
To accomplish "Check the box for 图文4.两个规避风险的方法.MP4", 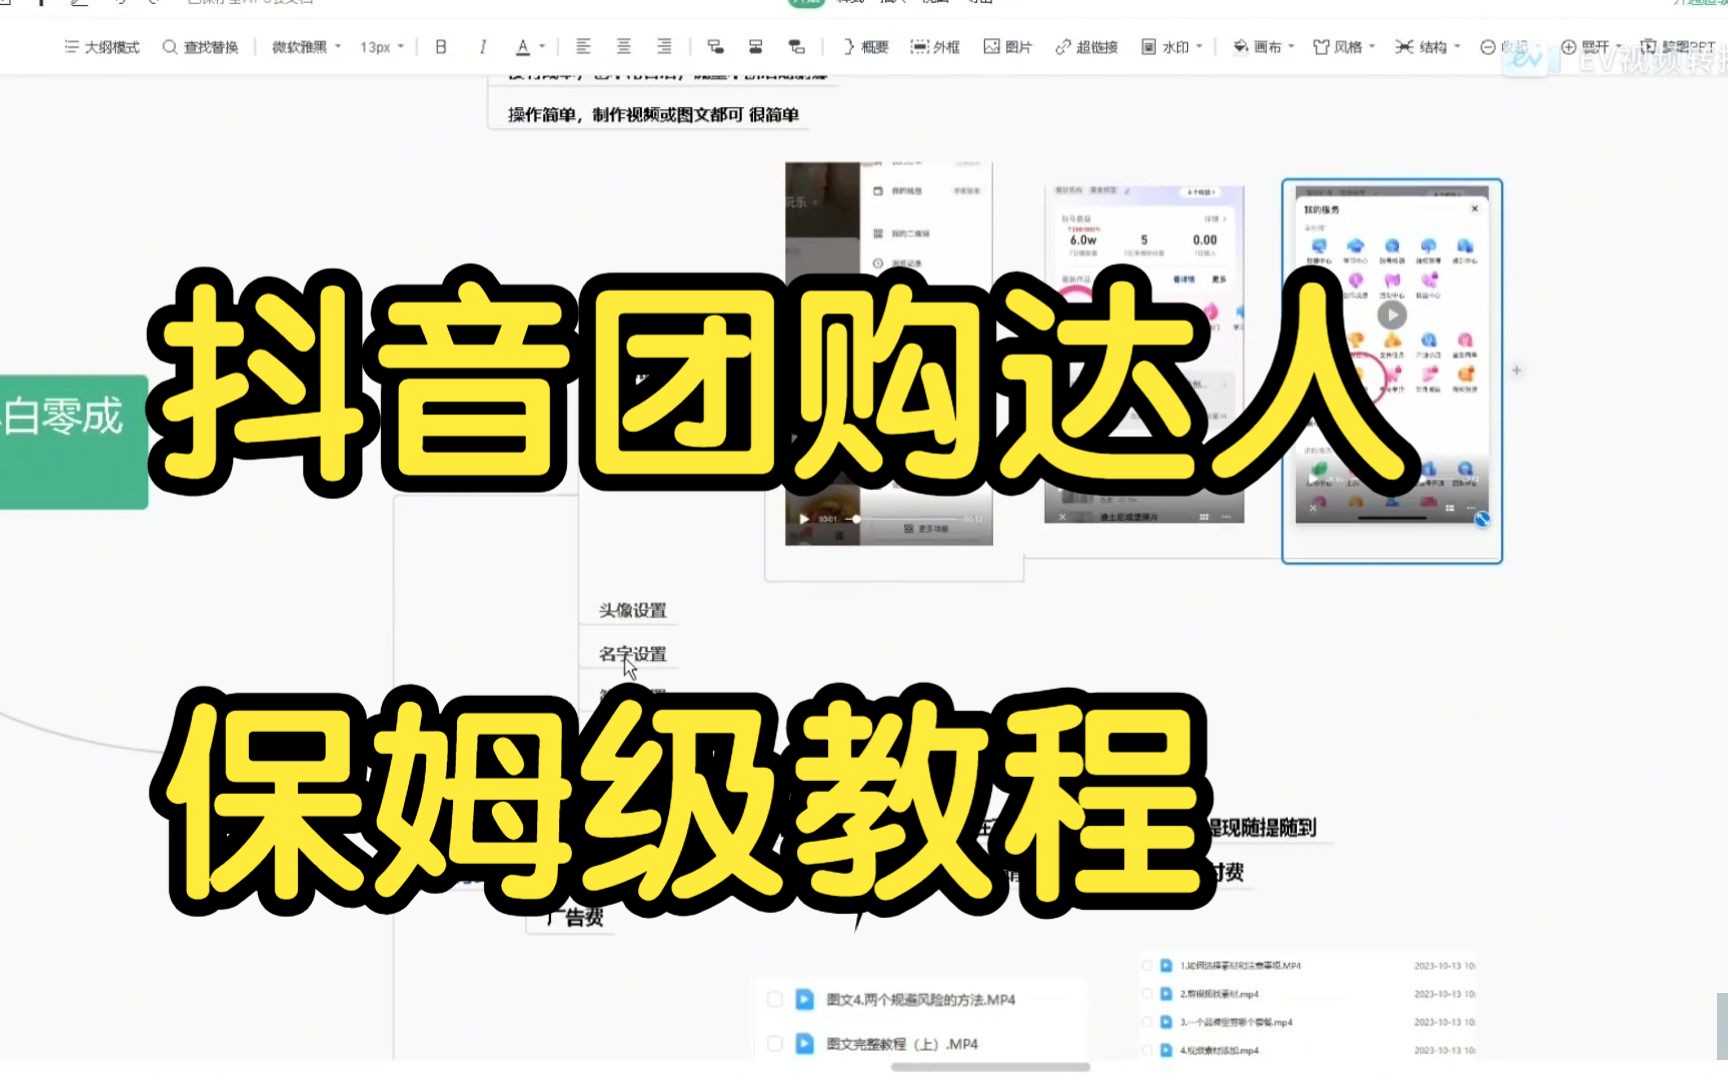I will pyautogui.click(x=775, y=999).
